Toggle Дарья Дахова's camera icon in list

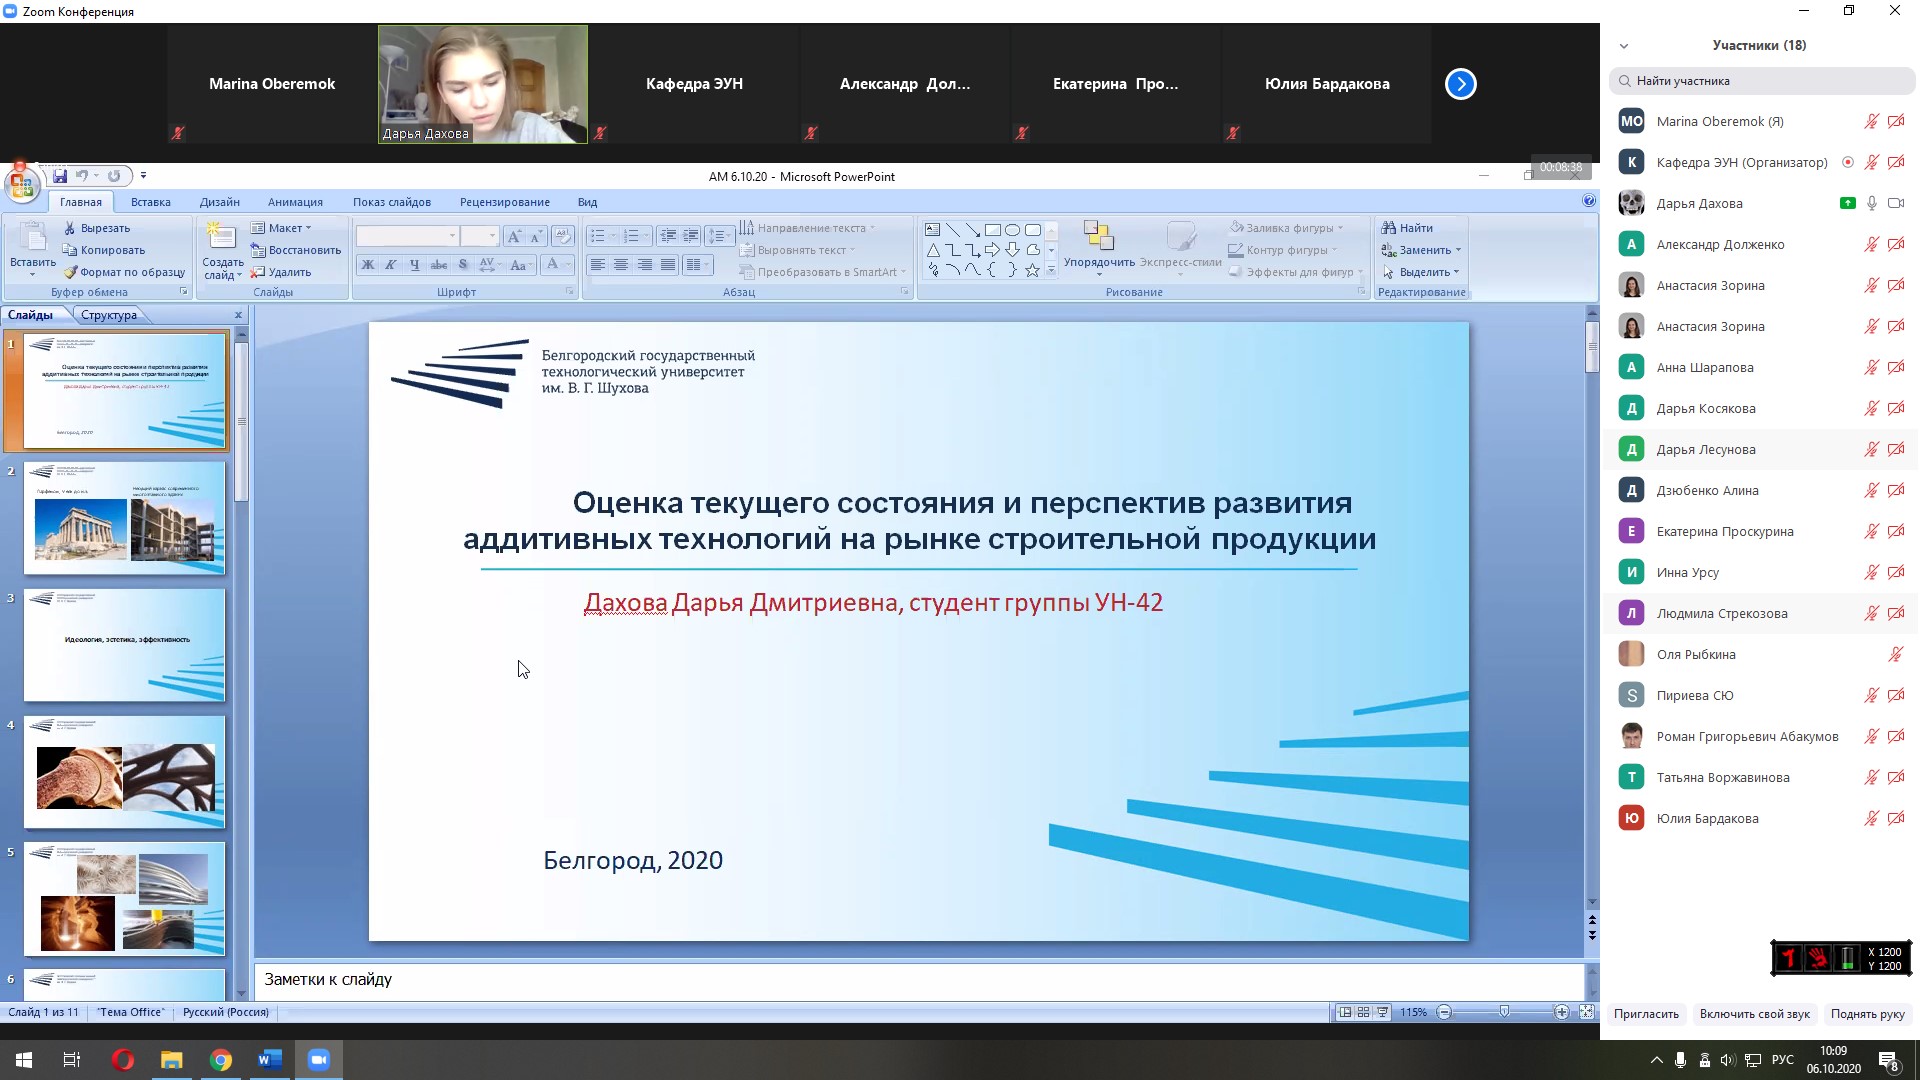click(x=1895, y=203)
